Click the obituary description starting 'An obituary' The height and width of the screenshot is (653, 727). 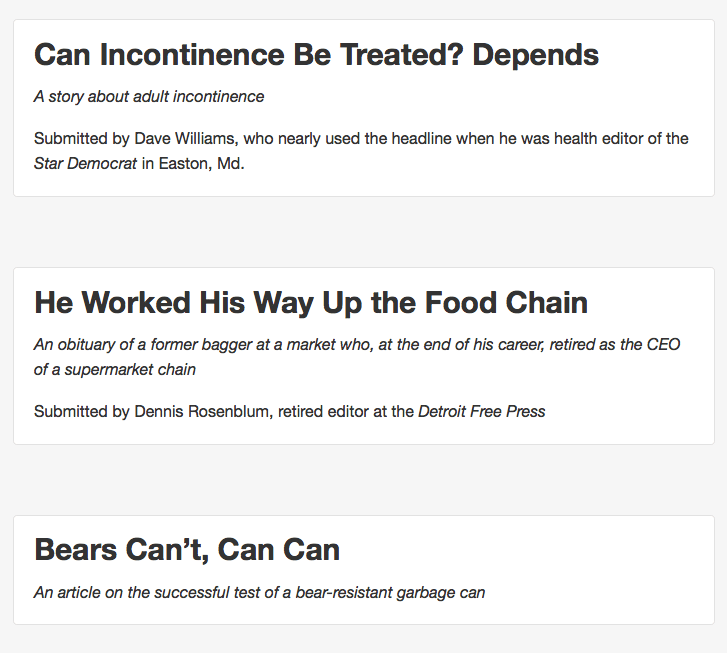coord(357,357)
